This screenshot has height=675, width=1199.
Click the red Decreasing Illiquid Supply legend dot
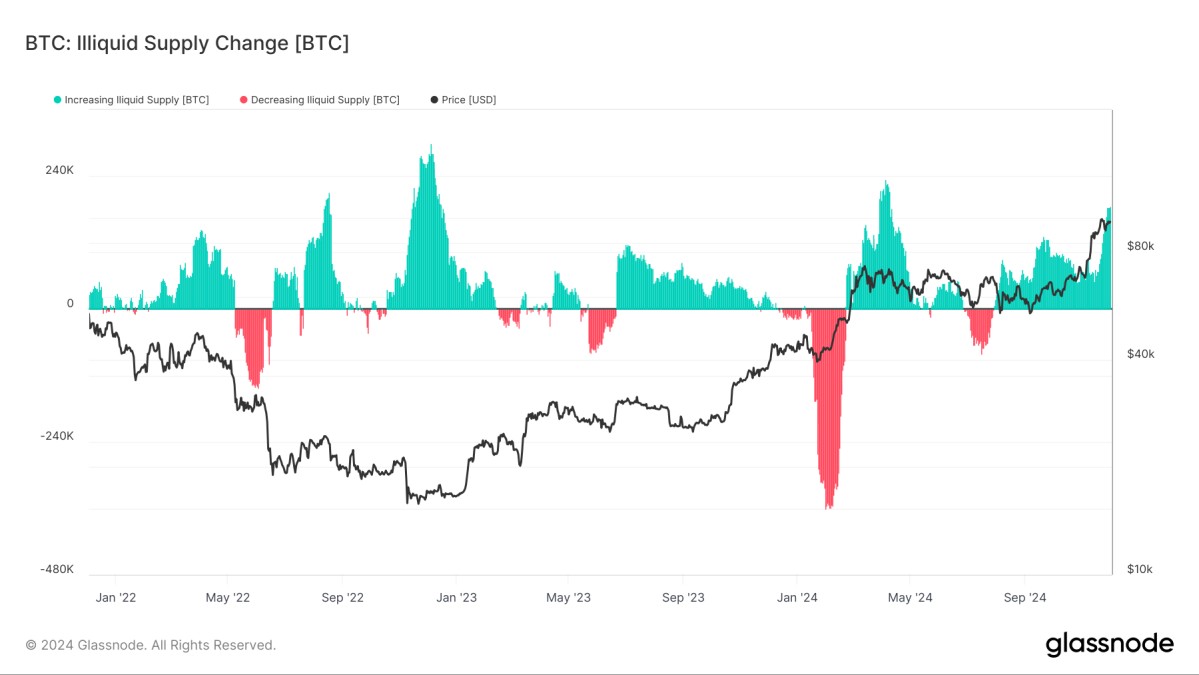pyautogui.click(x=243, y=100)
